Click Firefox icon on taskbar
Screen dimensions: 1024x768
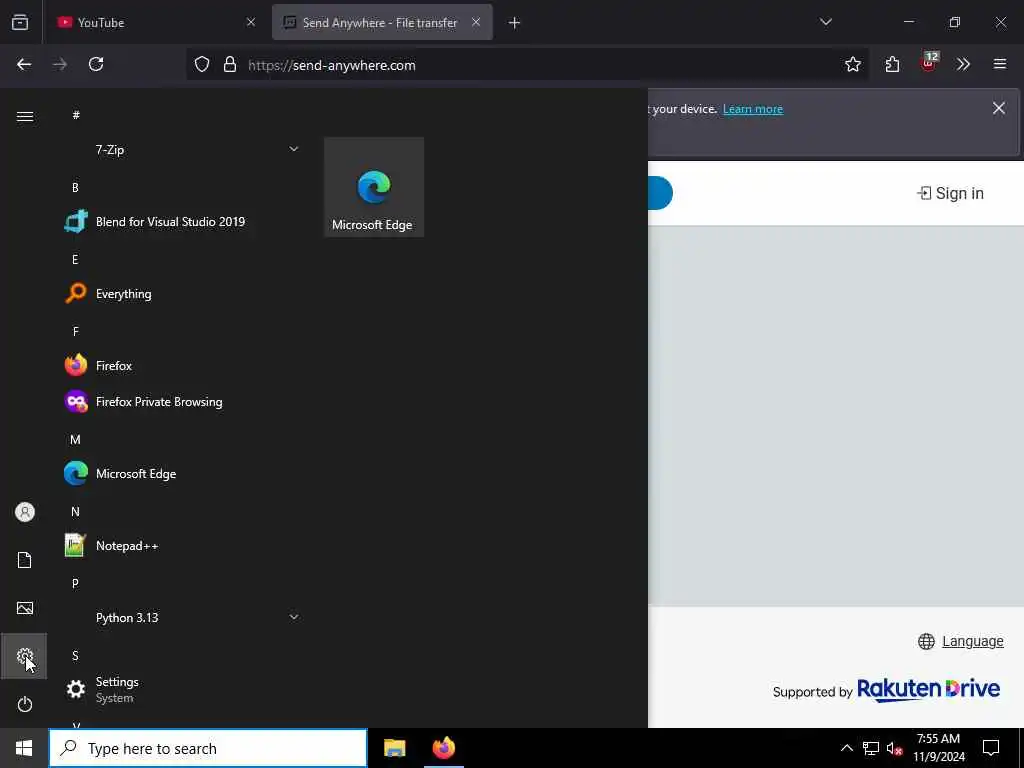(443, 748)
